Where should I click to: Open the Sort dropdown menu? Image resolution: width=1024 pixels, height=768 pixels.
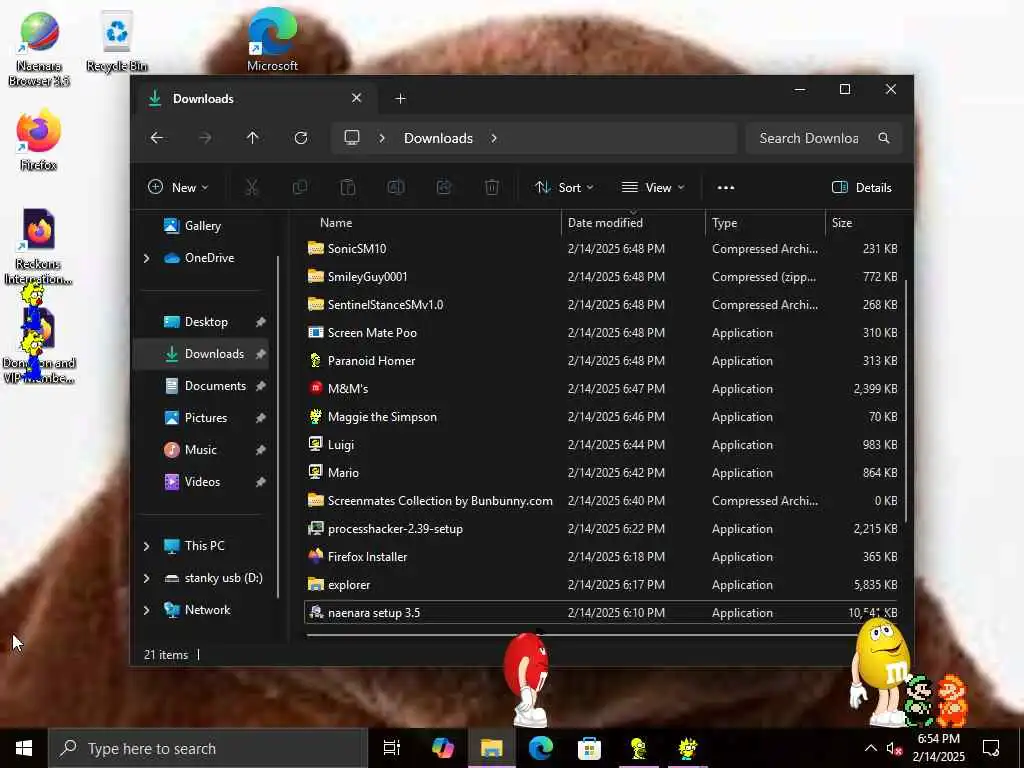(564, 187)
